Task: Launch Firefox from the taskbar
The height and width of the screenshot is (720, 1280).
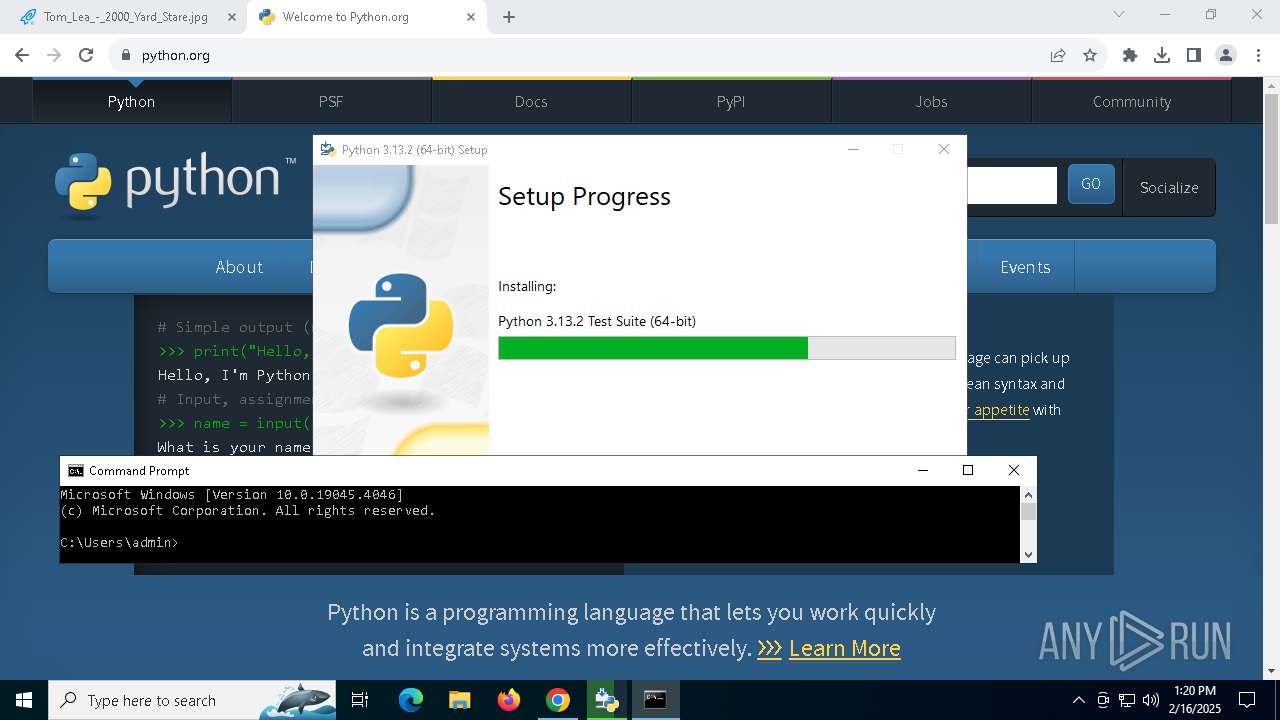Action: [x=509, y=700]
